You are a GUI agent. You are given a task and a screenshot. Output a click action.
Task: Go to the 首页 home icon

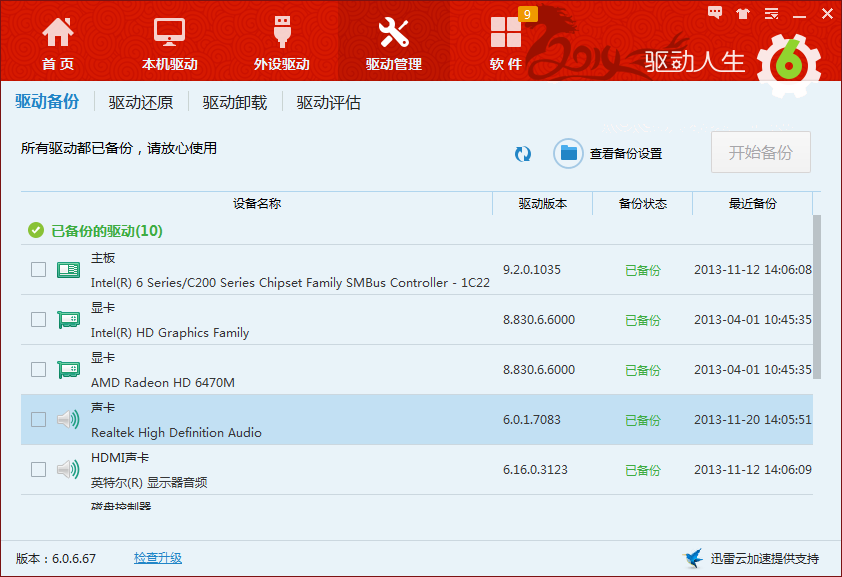[x=57, y=32]
